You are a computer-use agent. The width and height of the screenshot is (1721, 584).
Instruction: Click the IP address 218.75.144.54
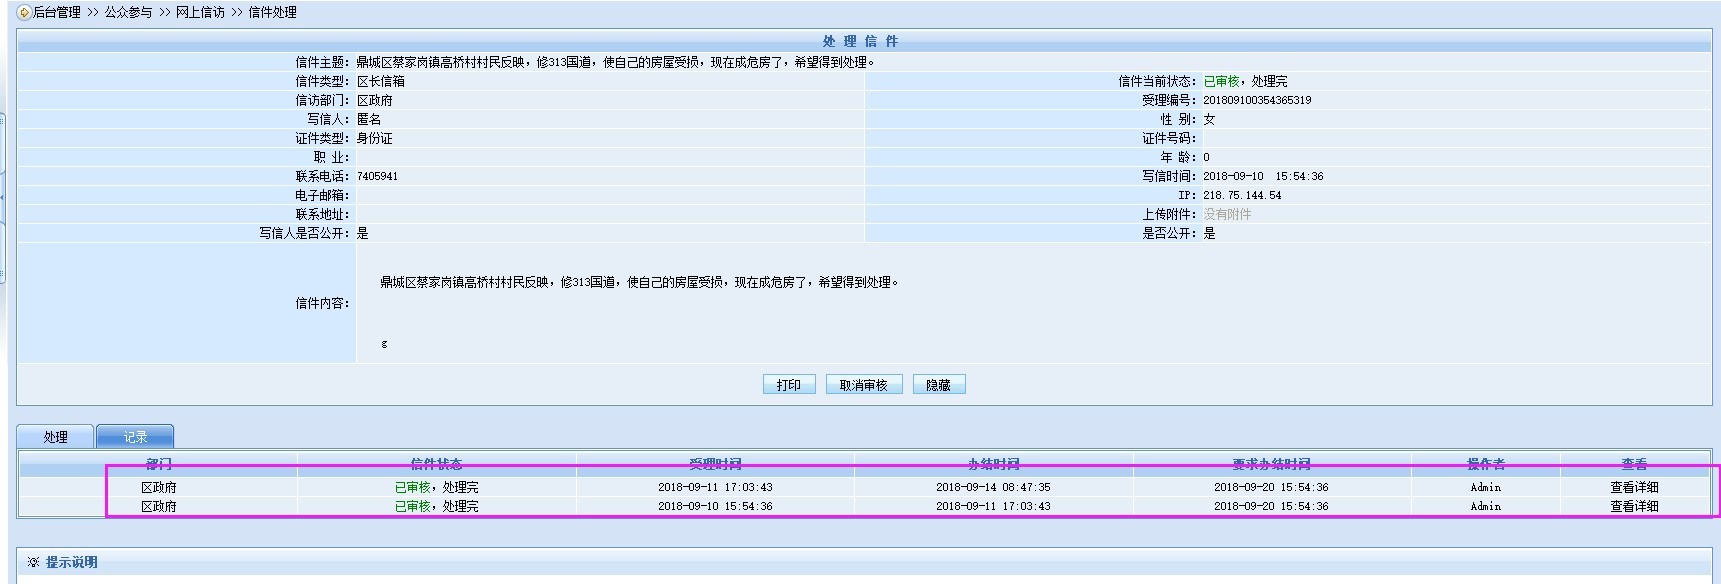pyautogui.click(x=1242, y=195)
